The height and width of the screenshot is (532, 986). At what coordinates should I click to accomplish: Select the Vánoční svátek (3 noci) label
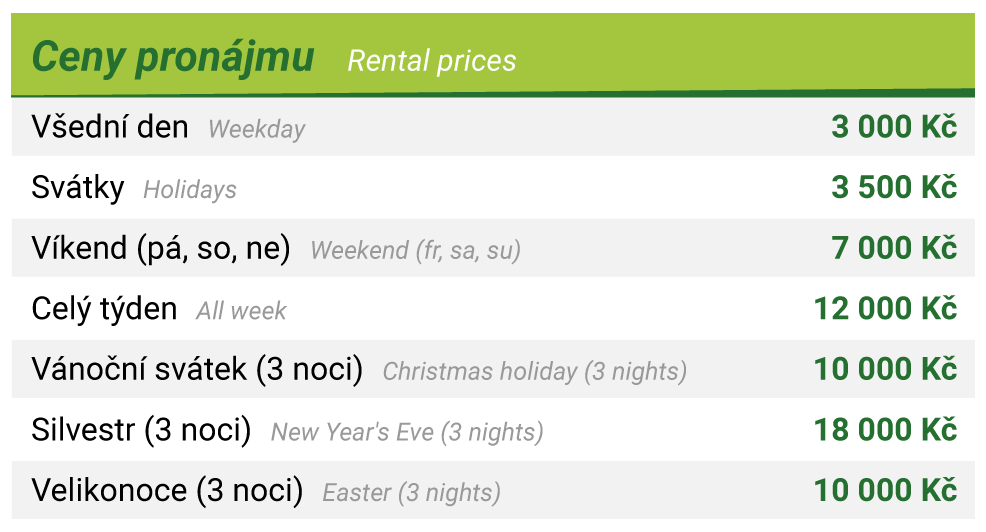pyautogui.click(x=197, y=369)
